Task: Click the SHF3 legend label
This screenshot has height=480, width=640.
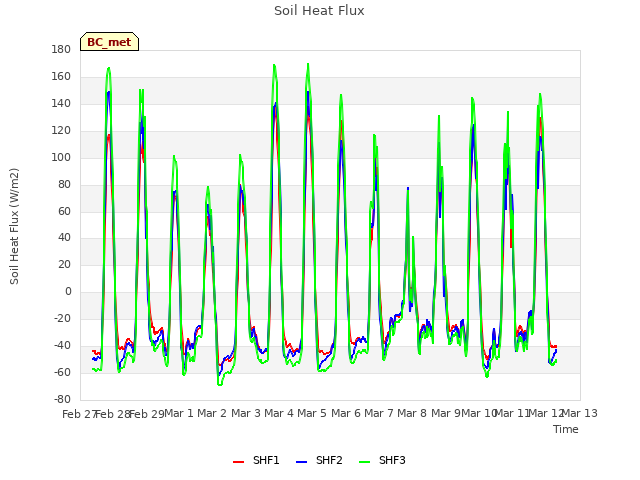Action: (392, 460)
